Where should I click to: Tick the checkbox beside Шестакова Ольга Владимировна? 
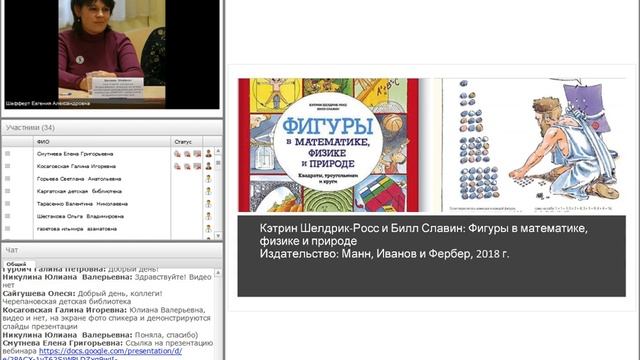7,216
